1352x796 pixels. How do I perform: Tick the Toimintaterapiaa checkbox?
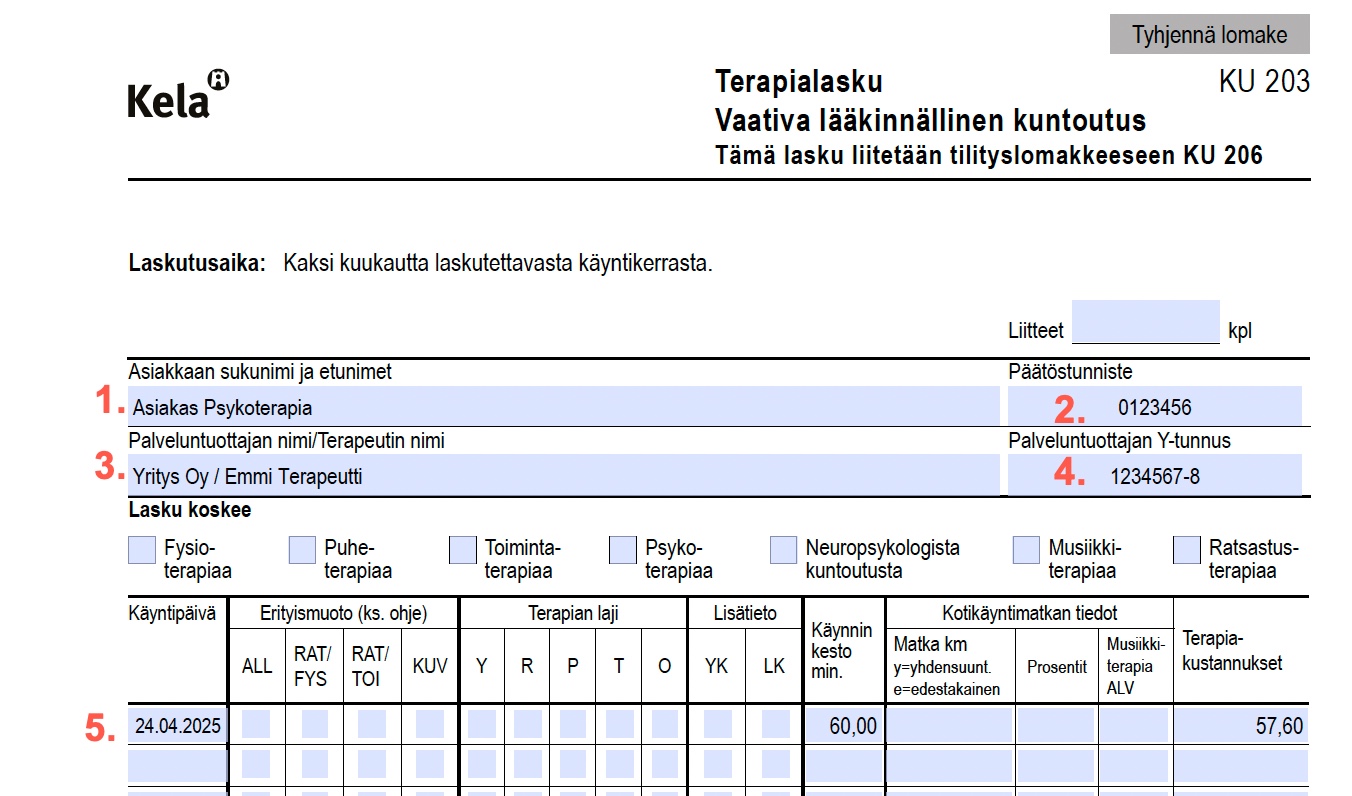pos(463,550)
